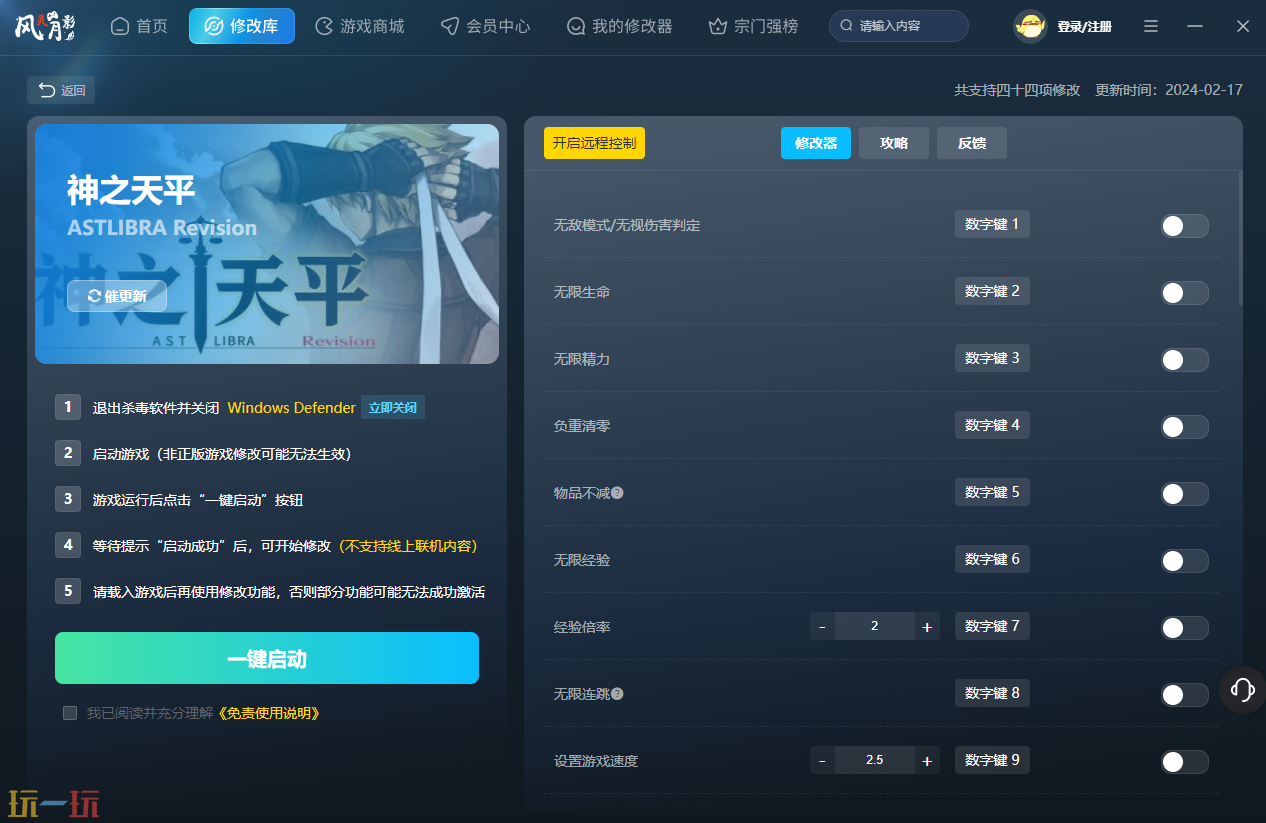1266x823 pixels.
Task: Click 立即关闭 Windows Defender button
Action: point(393,407)
